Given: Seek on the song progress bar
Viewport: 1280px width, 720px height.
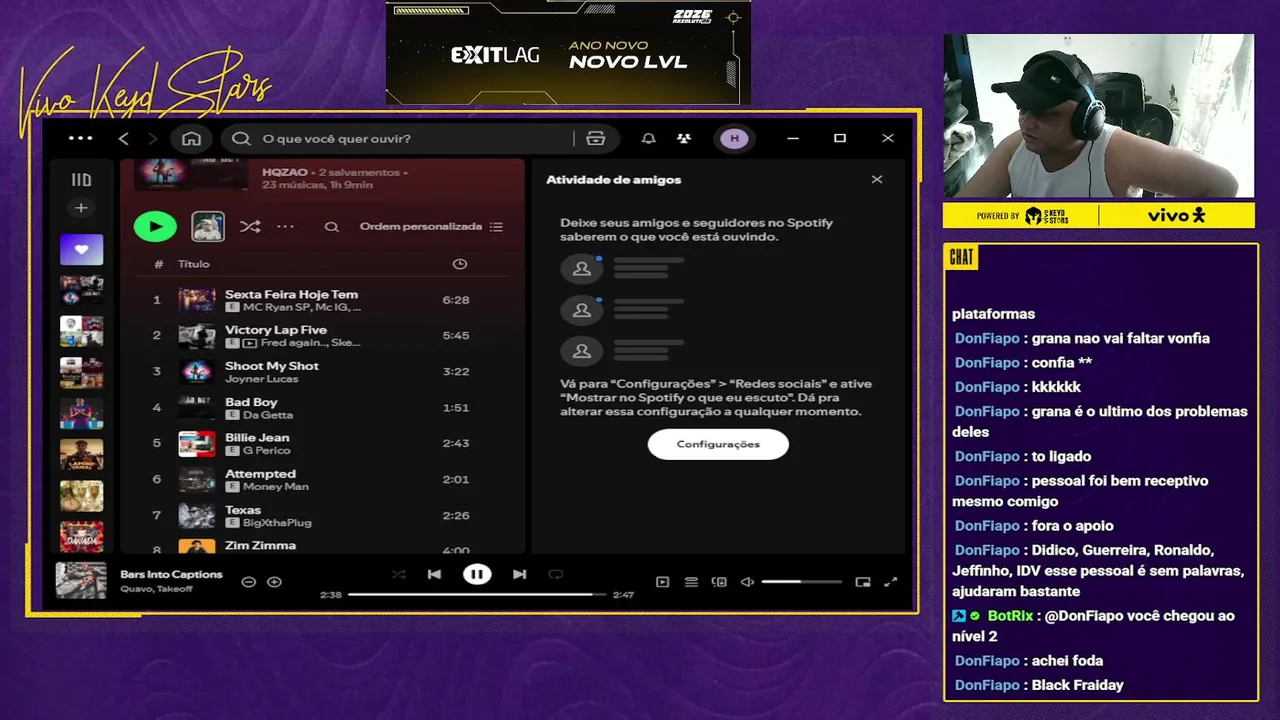Looking at the screenshot, I should 477,594.
